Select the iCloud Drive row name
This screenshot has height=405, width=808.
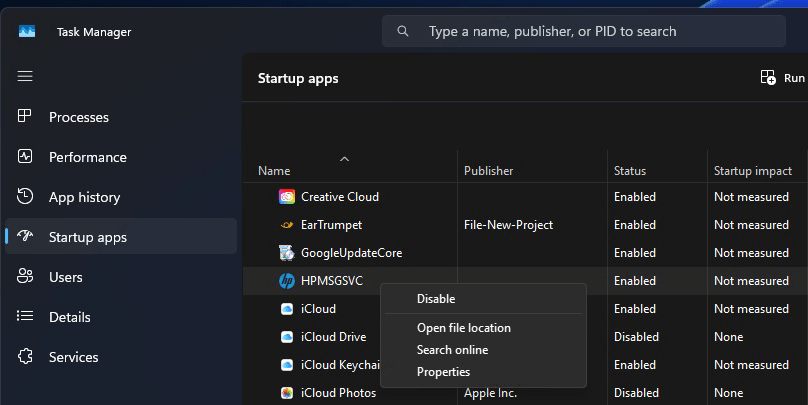click(x=333, y=336)
